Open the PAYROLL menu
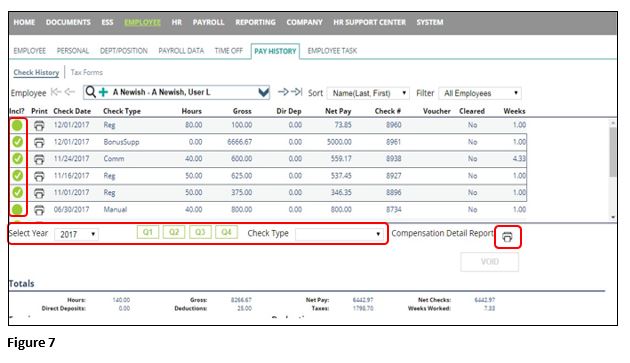This screenshot has height=363, width=630. [x=208, y=23]
